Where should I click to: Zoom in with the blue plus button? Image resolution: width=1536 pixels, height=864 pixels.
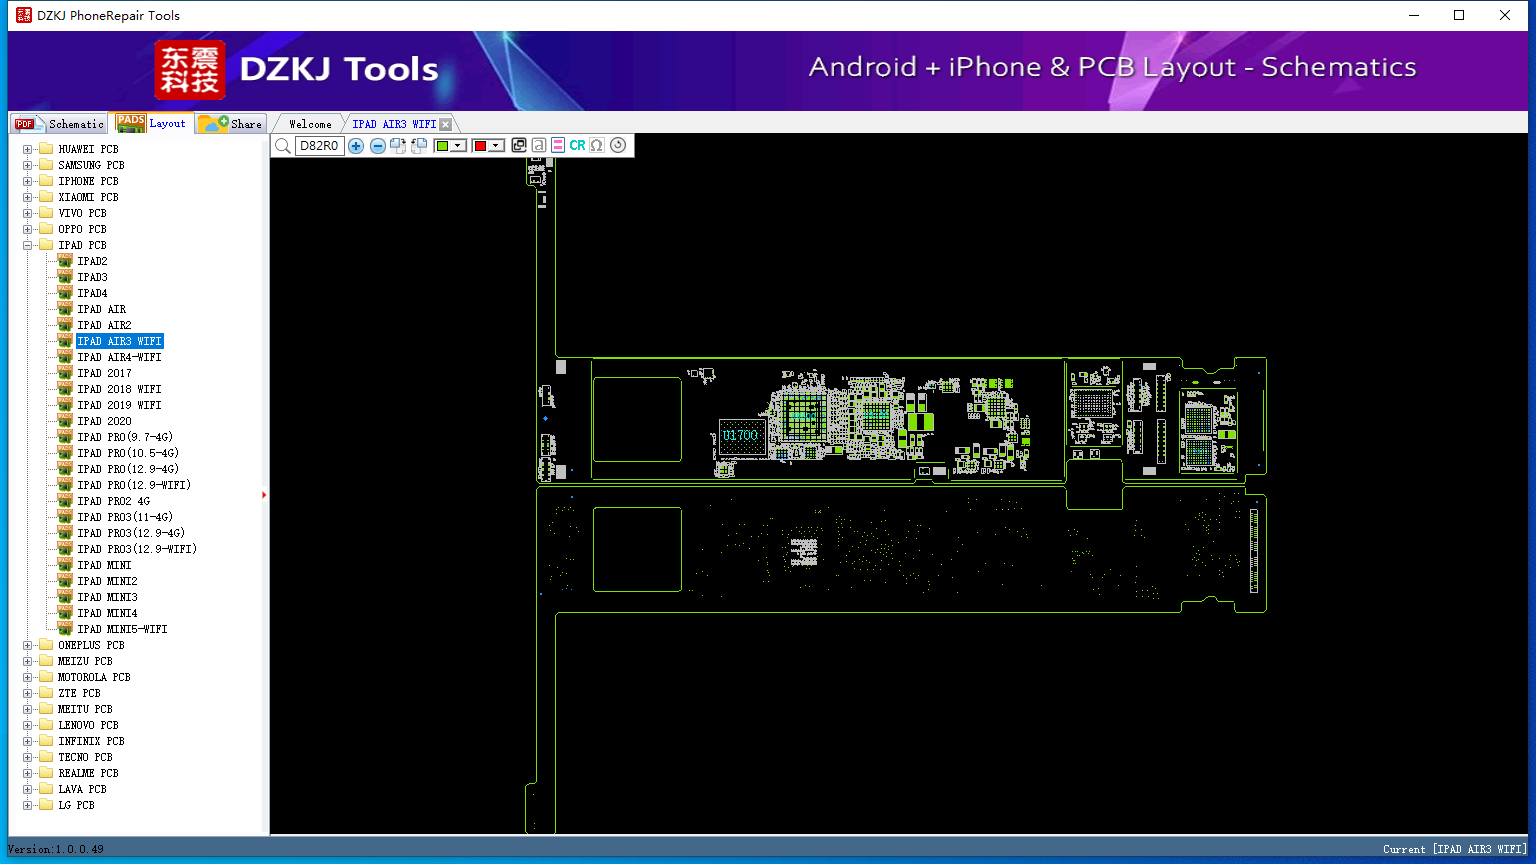[356, 146]
